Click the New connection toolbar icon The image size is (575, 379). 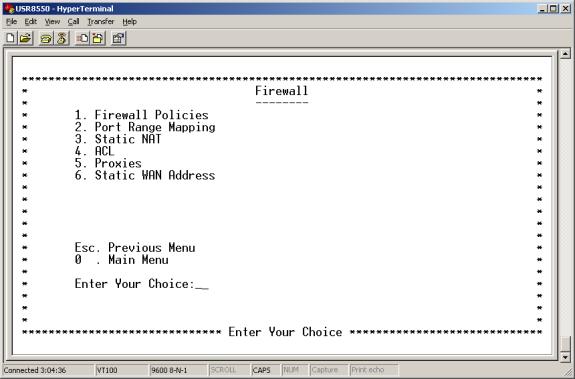(x=10, y=38)
